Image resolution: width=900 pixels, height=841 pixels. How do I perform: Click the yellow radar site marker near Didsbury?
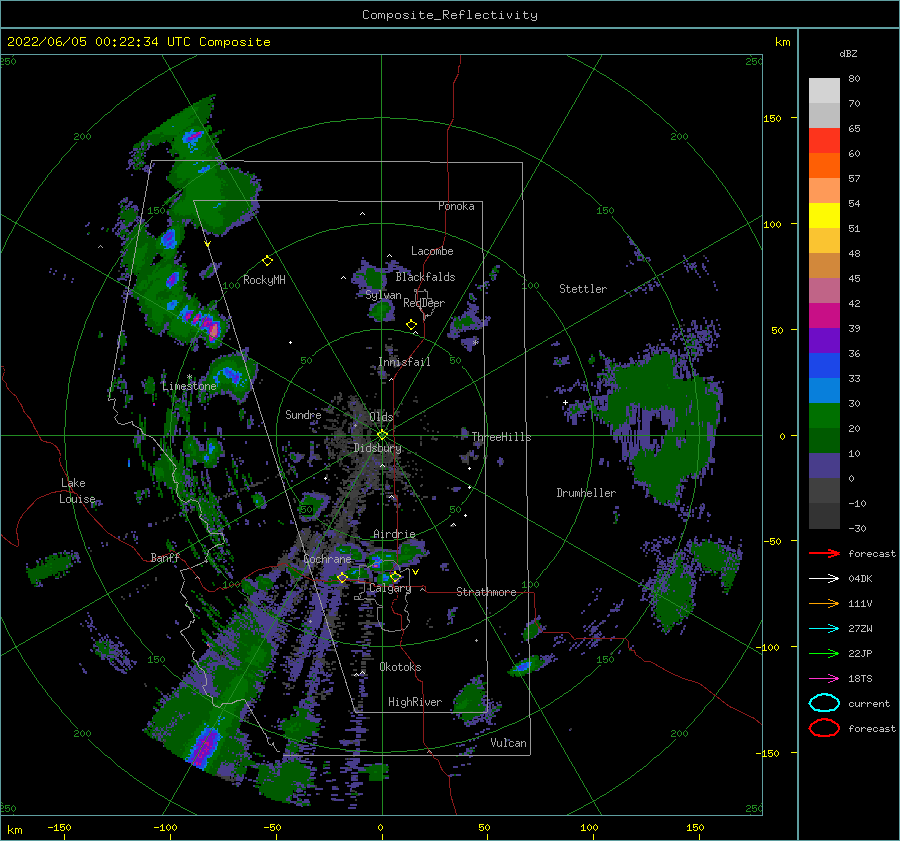[x=382, y=435]
